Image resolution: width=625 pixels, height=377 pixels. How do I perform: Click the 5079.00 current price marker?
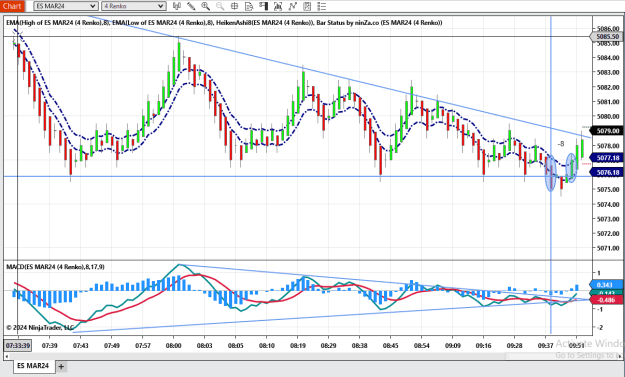coord(607,131)
